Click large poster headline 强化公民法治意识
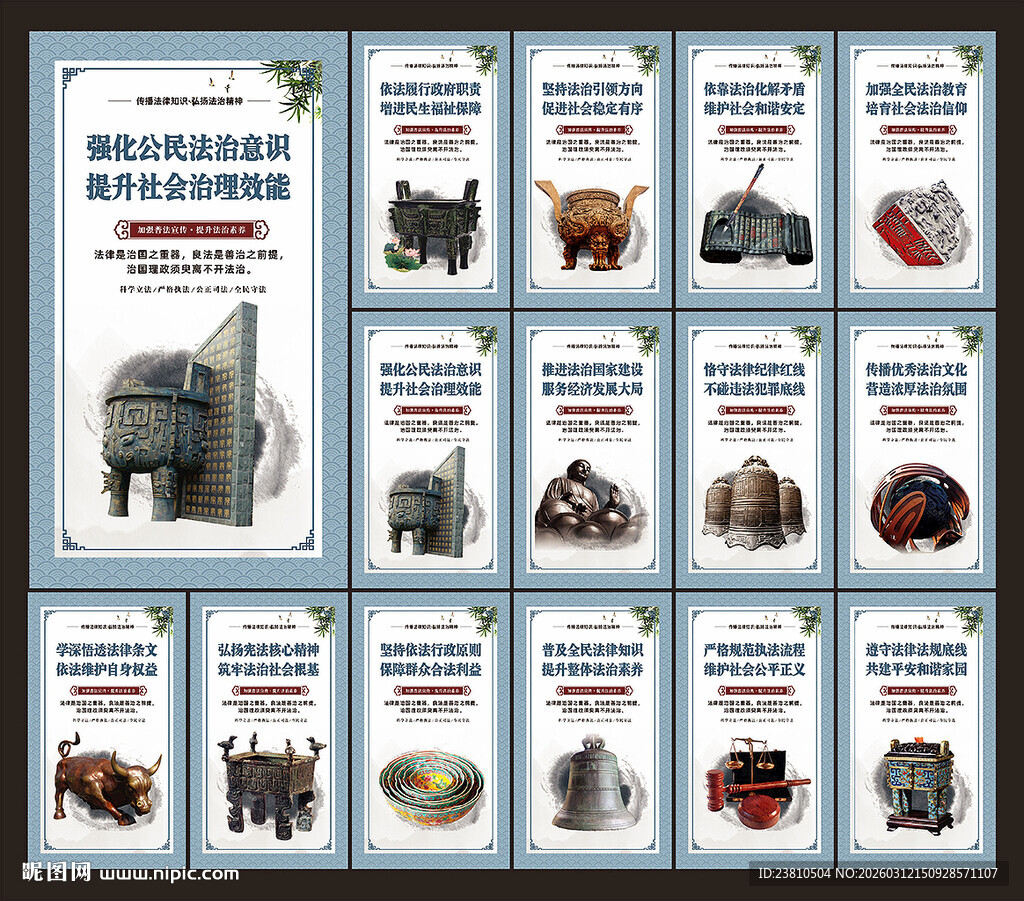 [189, 148]
